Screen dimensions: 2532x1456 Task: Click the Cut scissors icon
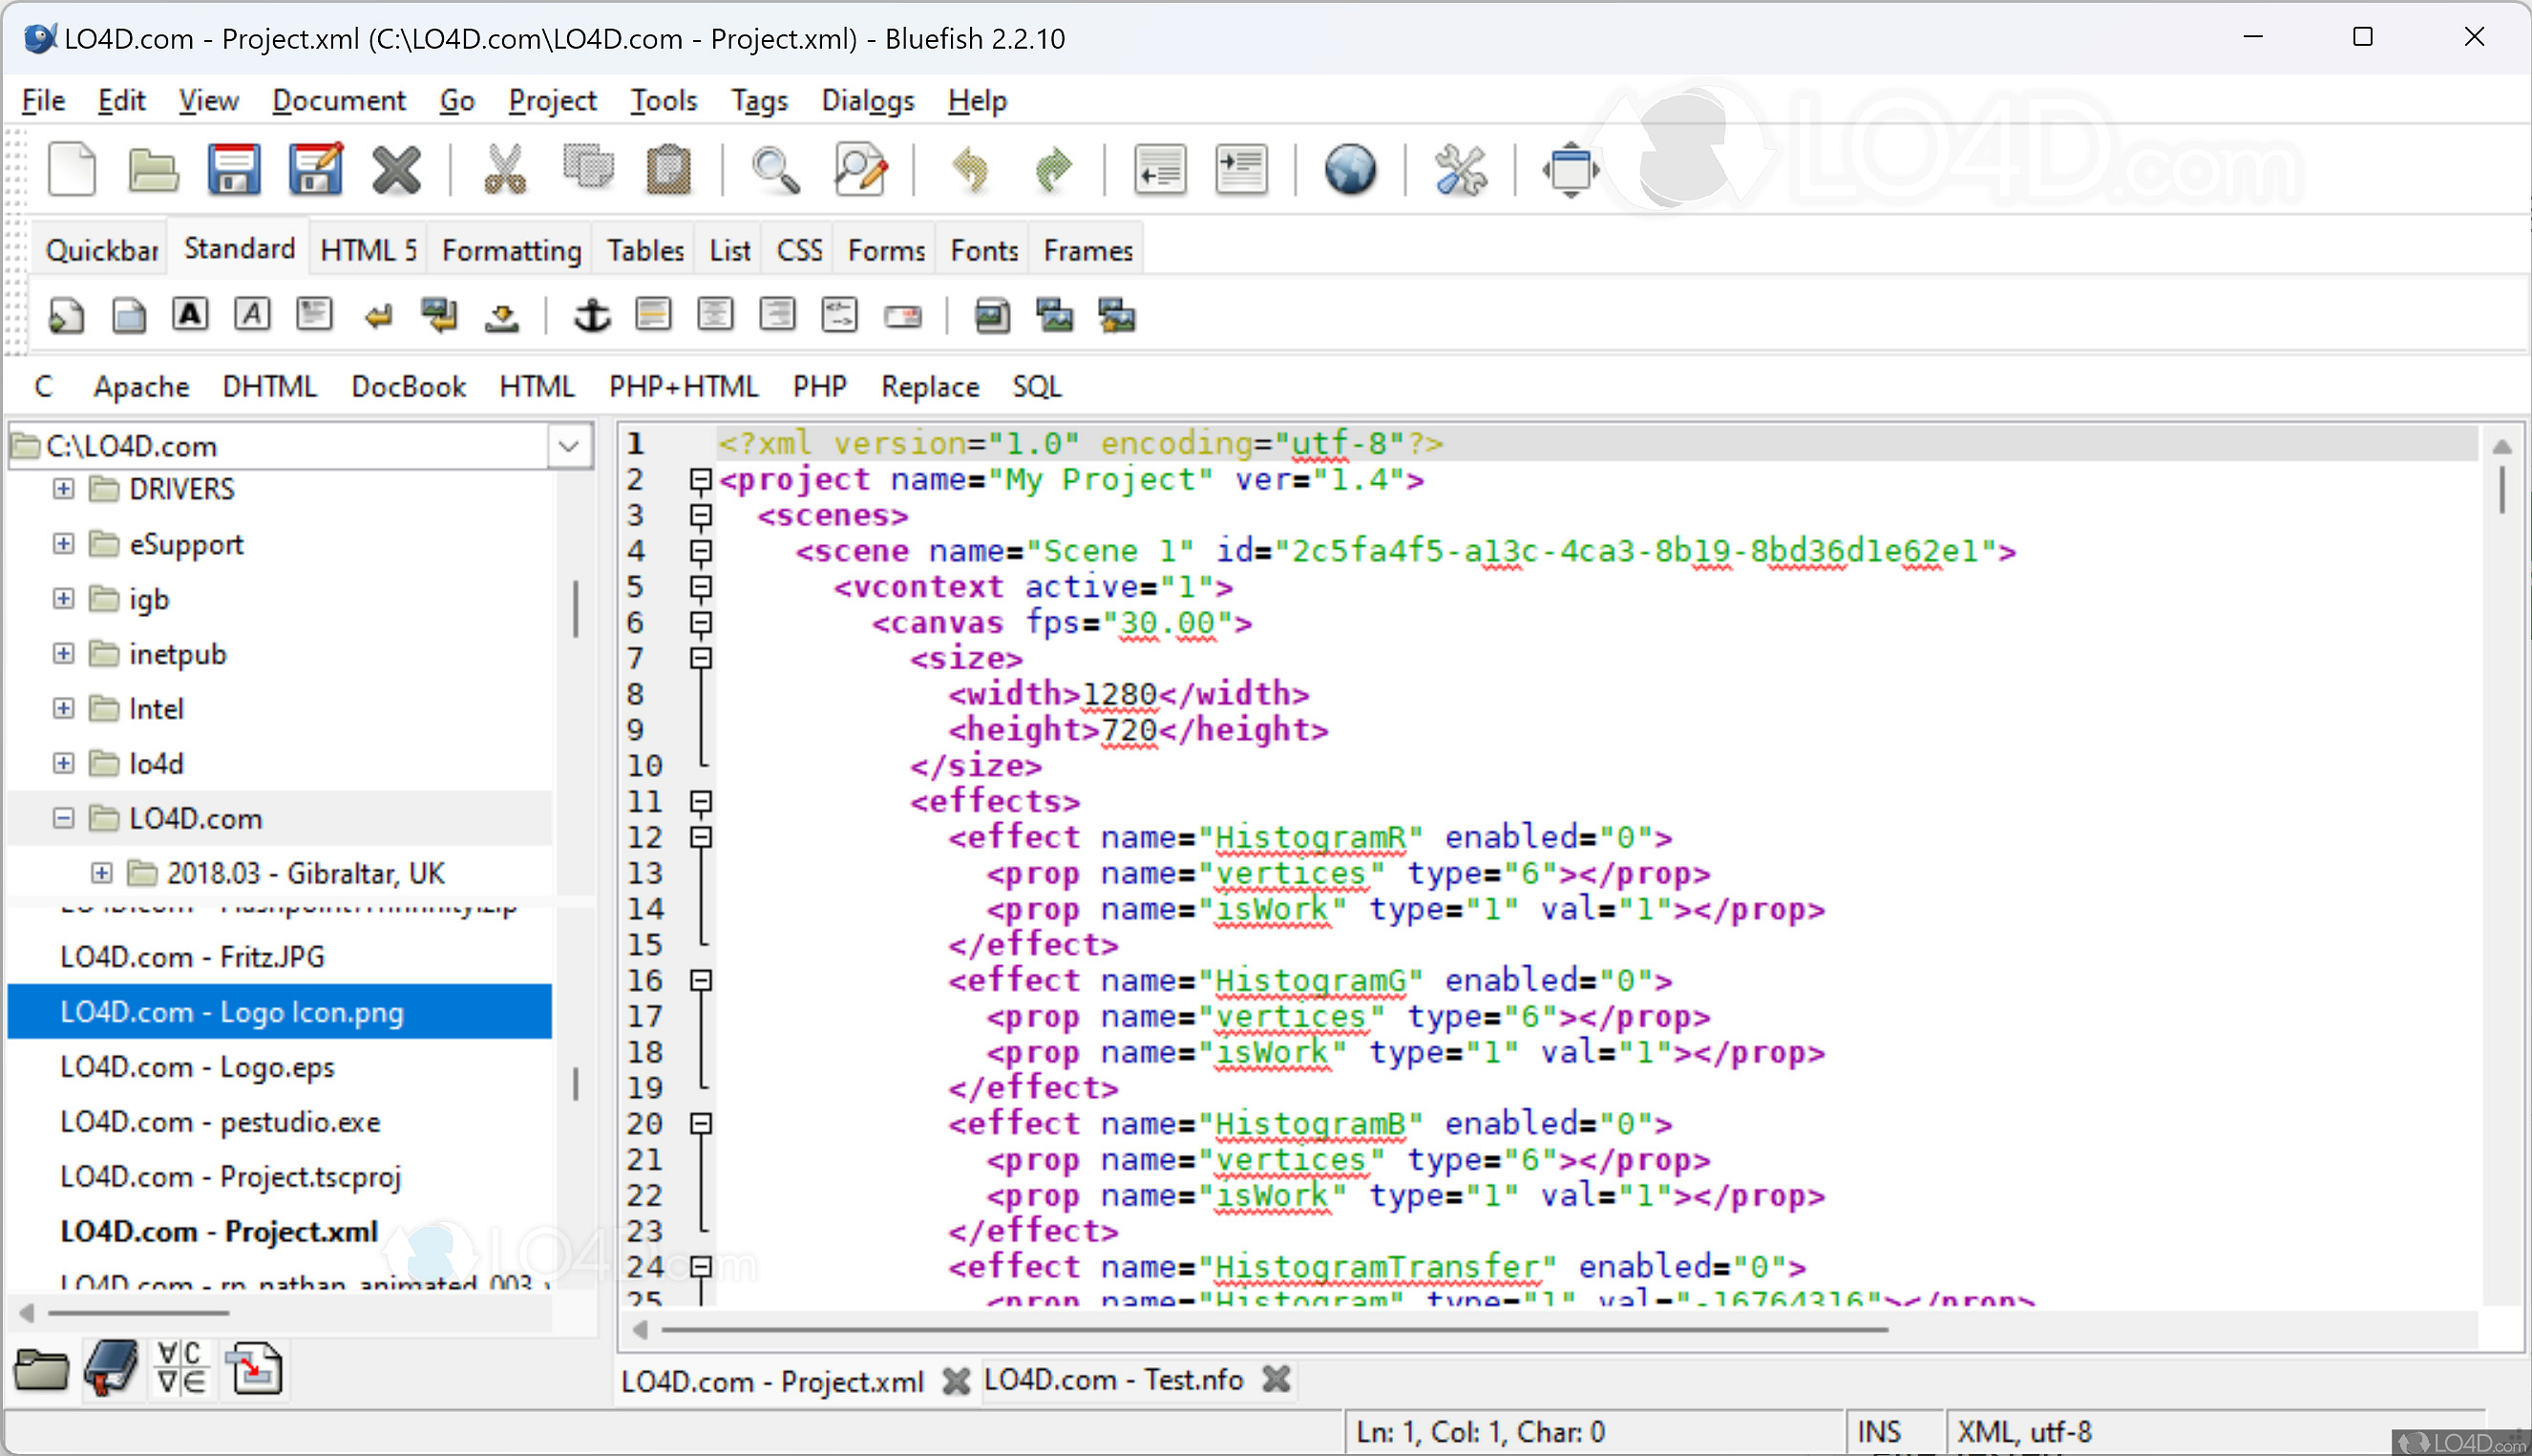point(505,169)
